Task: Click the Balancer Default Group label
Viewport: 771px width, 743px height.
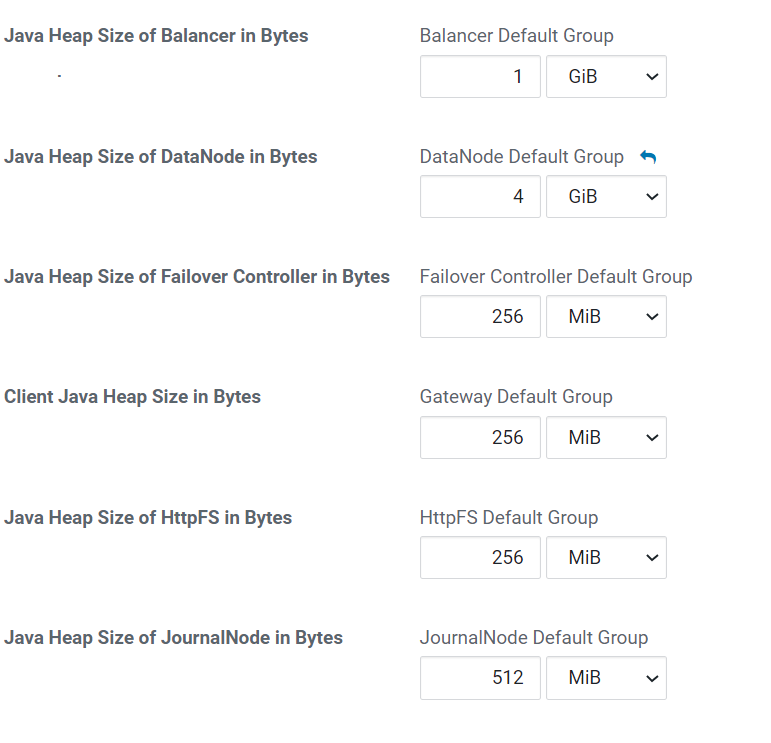Action: tap(516, 36)
